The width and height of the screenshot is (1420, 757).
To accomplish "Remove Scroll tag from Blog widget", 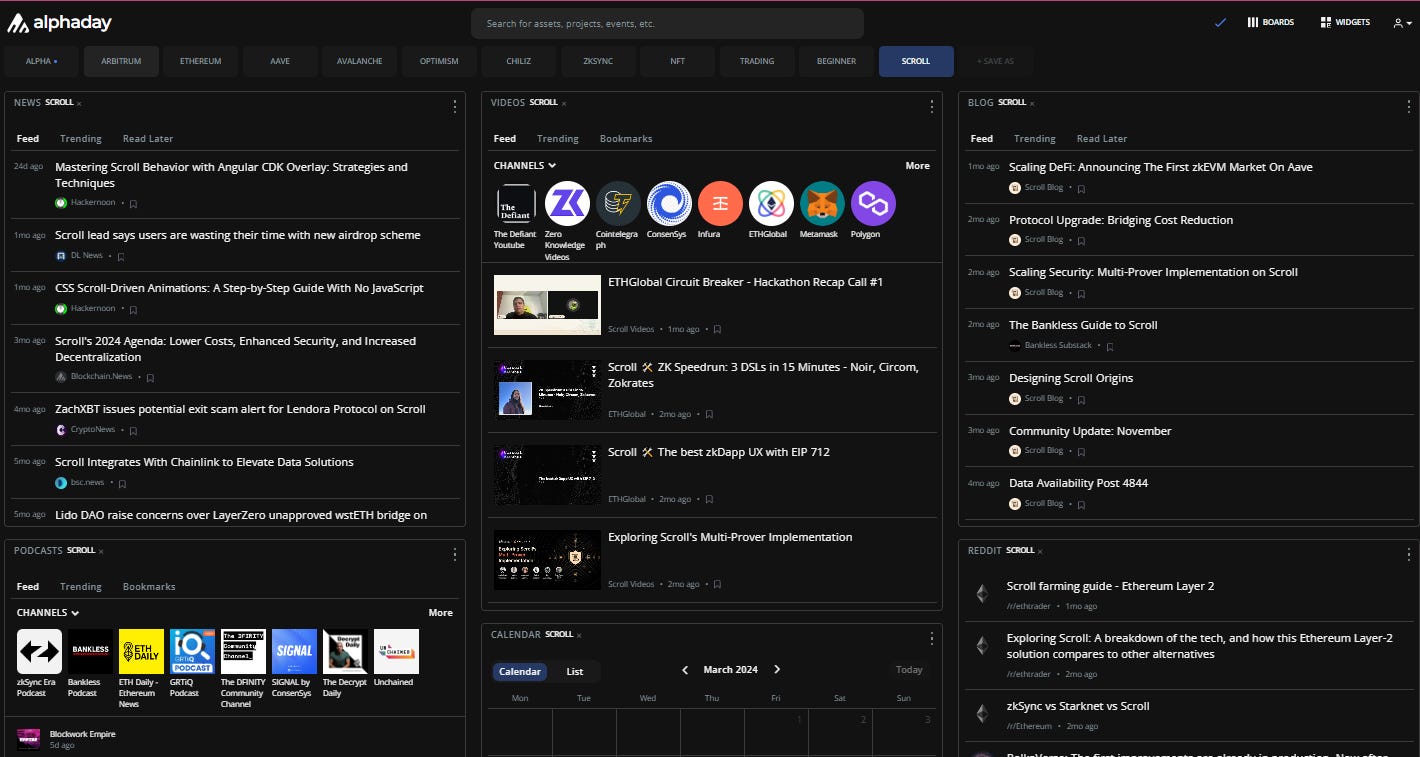I will coord(1033,103).
